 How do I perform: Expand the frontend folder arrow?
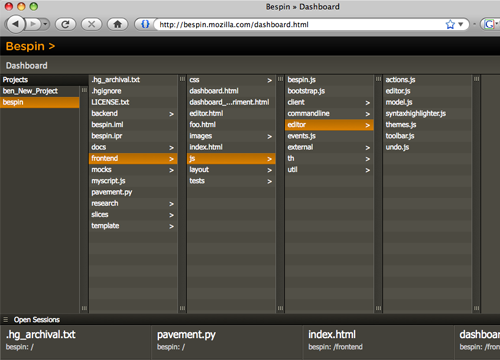coord(171,159)
